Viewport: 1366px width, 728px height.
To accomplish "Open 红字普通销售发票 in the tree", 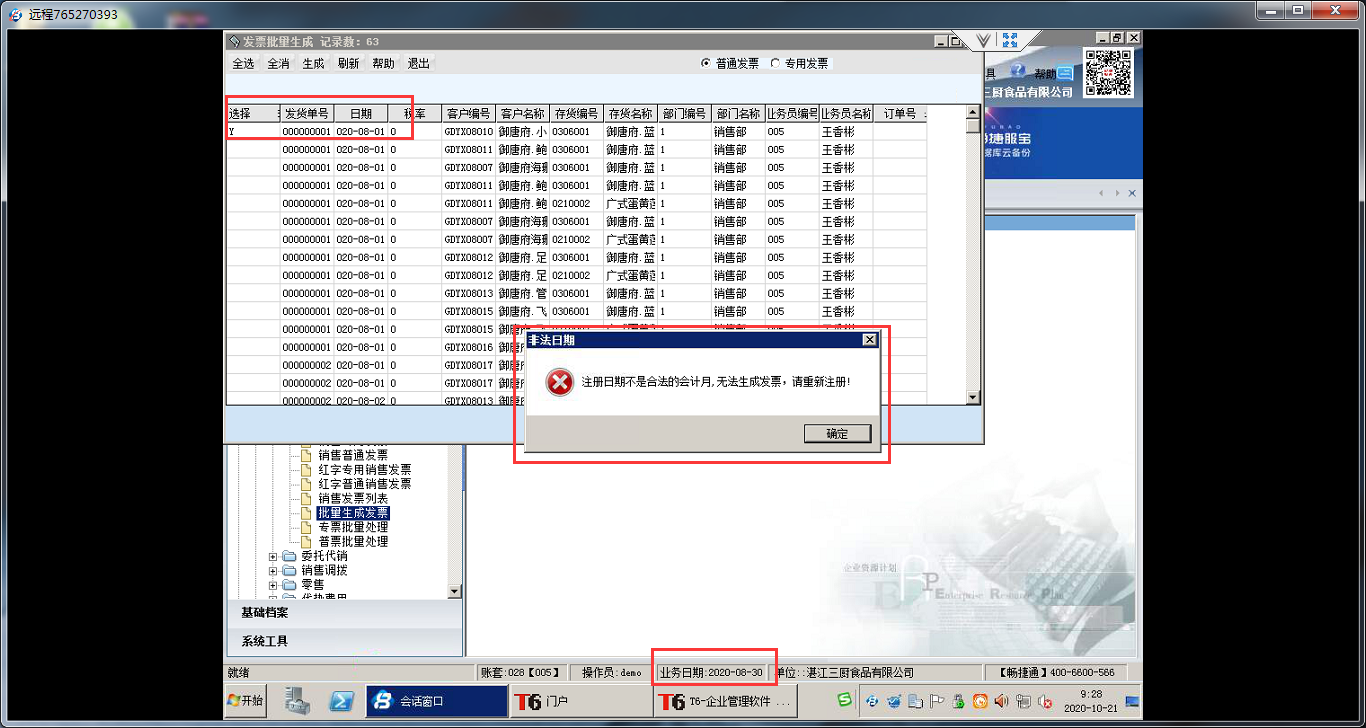I will tap(364, 484).
